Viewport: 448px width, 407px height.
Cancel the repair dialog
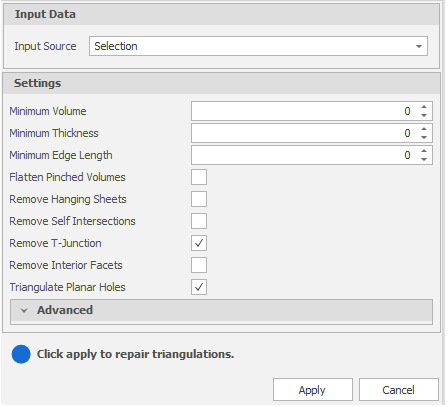coord(399,390)
